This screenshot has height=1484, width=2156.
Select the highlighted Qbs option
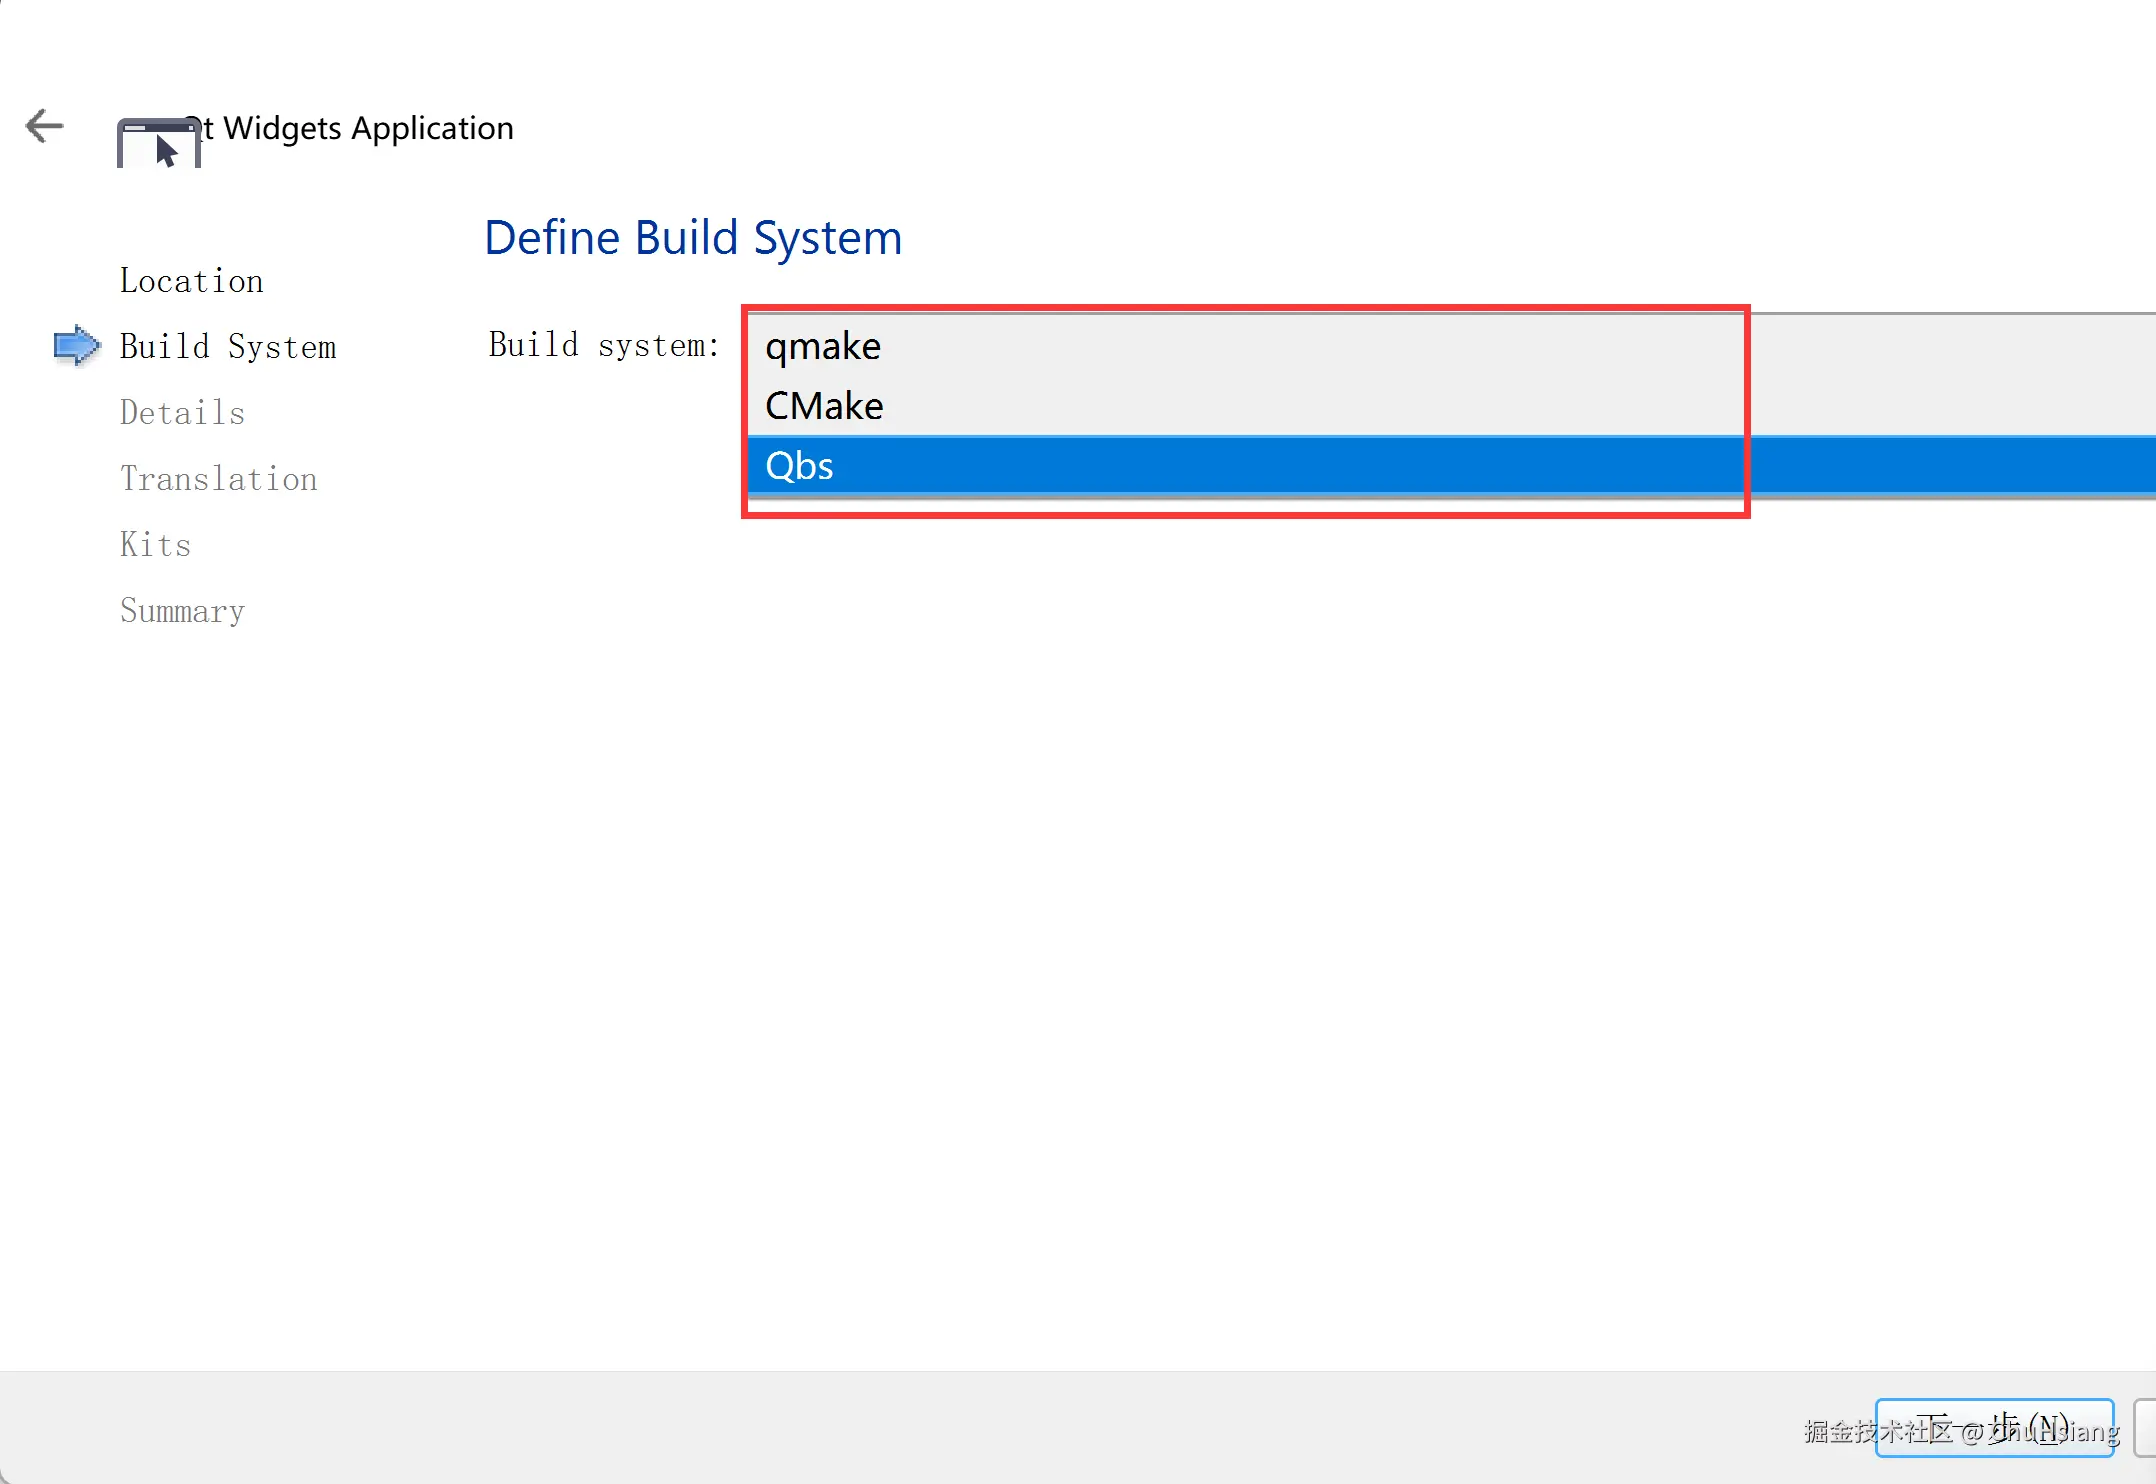click(799, 466)
